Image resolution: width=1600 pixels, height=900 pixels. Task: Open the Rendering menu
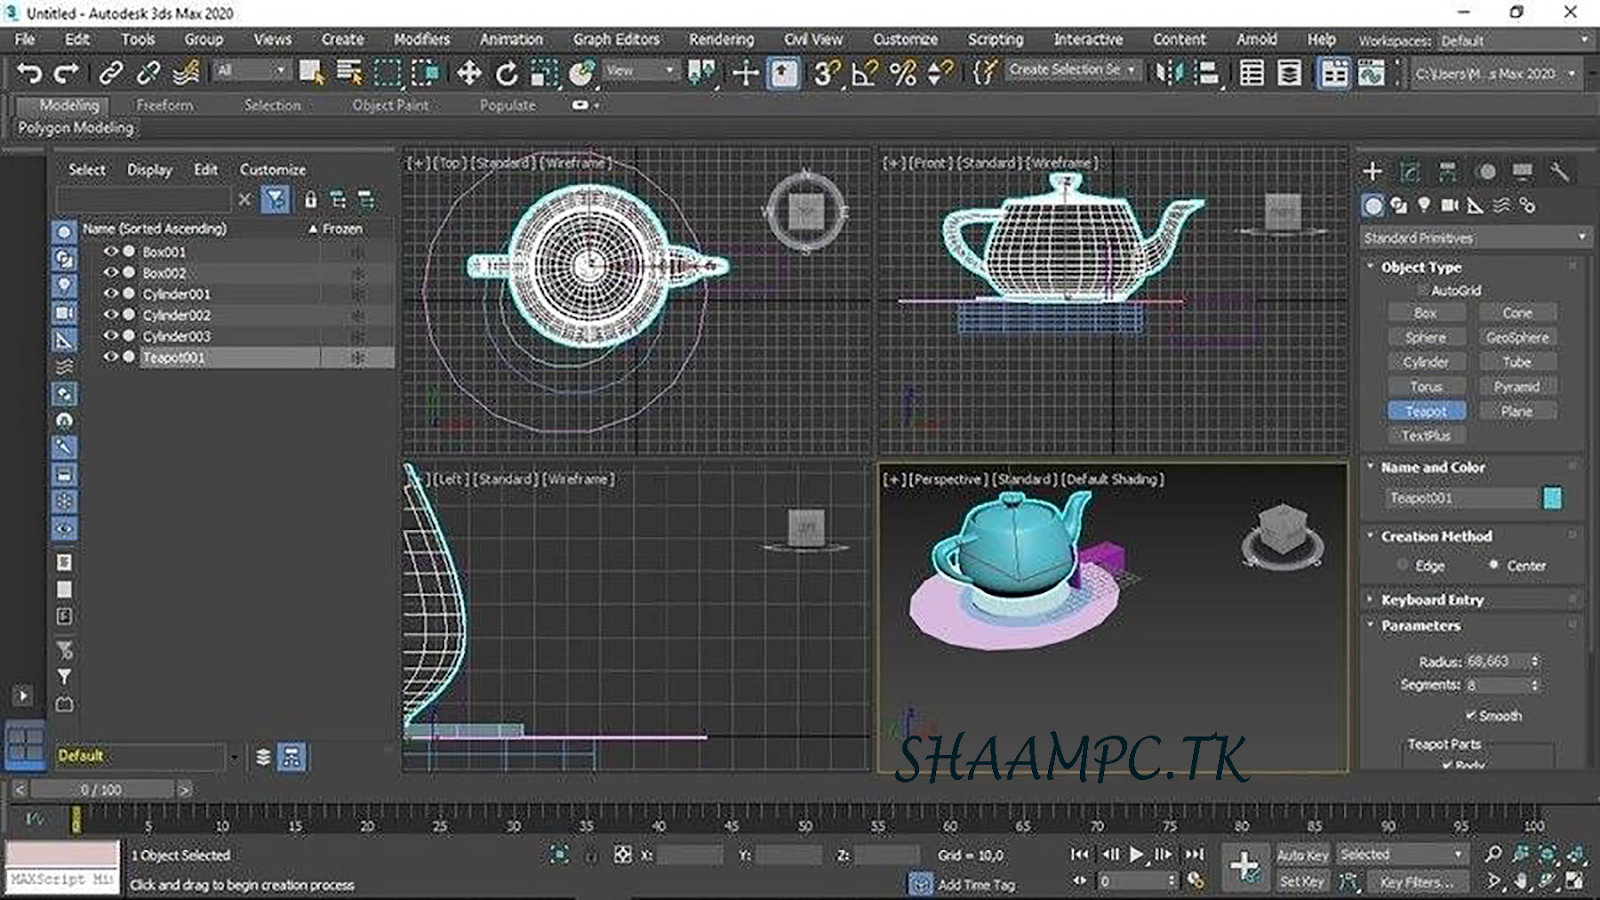coord(721,40)
